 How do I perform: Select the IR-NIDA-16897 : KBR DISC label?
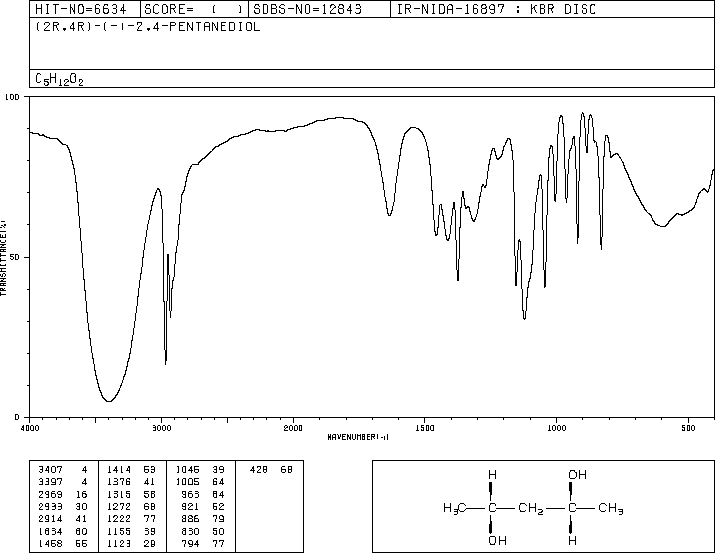pyautogui.click(x=496, y=9)
